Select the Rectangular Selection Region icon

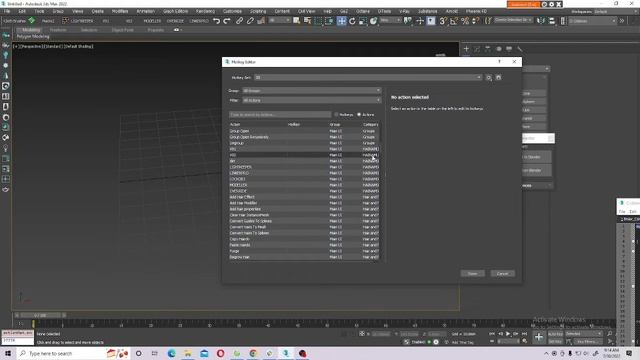click(318, 21)
